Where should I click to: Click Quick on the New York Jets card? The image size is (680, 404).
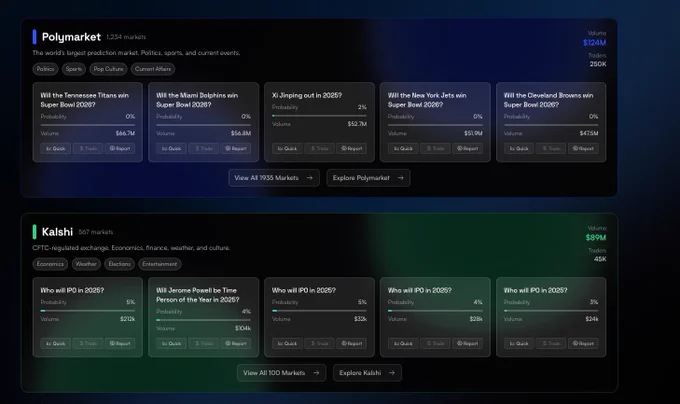pos(403,148)
